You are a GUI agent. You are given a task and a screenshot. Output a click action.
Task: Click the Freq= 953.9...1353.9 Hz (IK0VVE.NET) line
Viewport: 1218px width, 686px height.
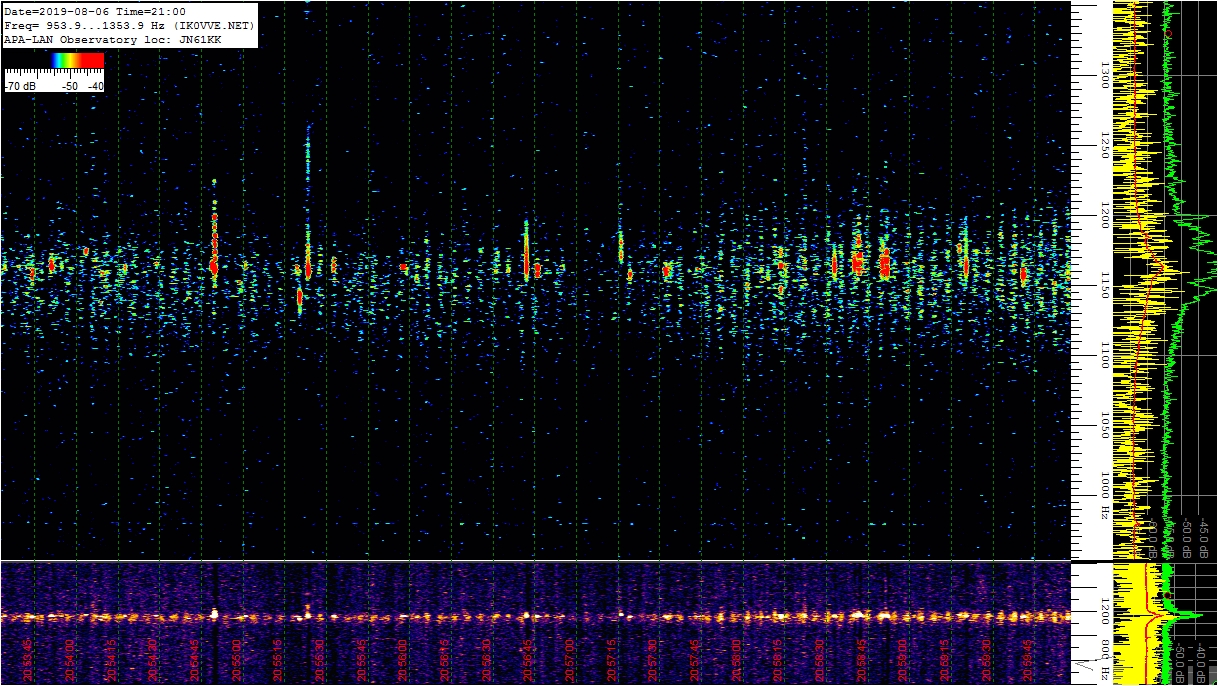pos(129,25)
